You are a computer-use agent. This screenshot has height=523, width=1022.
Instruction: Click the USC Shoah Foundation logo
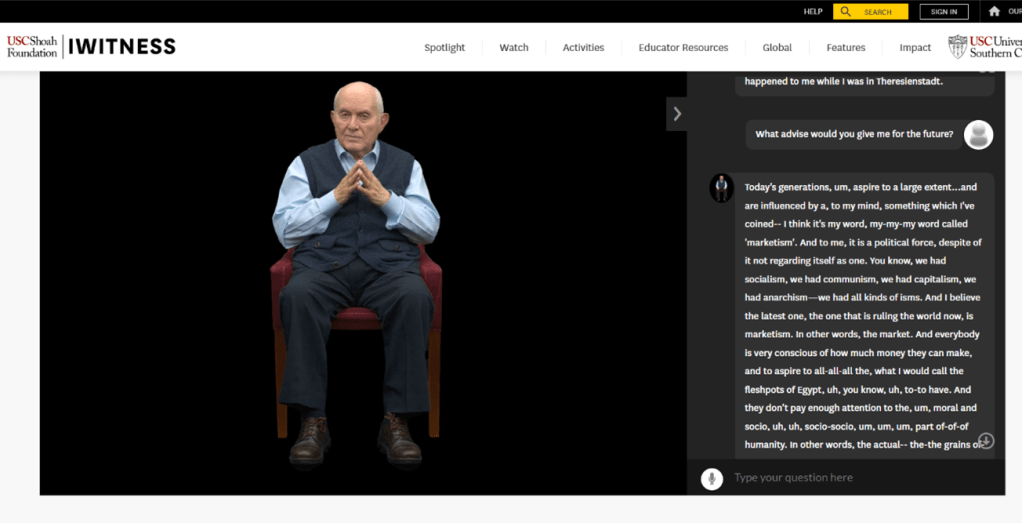coord(32,46)
